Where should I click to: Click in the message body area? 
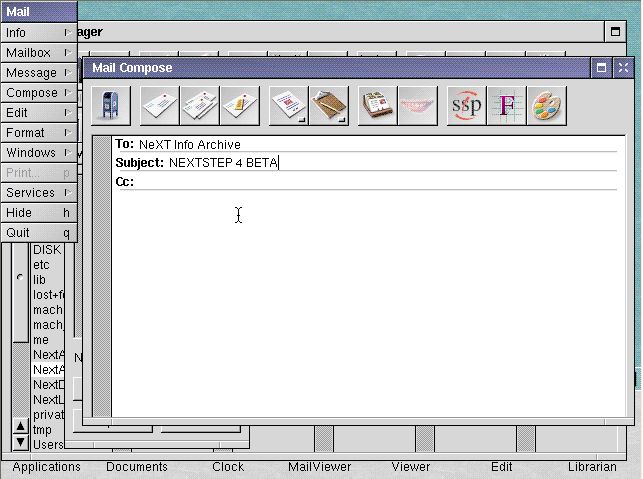click(x=367, y=303)
